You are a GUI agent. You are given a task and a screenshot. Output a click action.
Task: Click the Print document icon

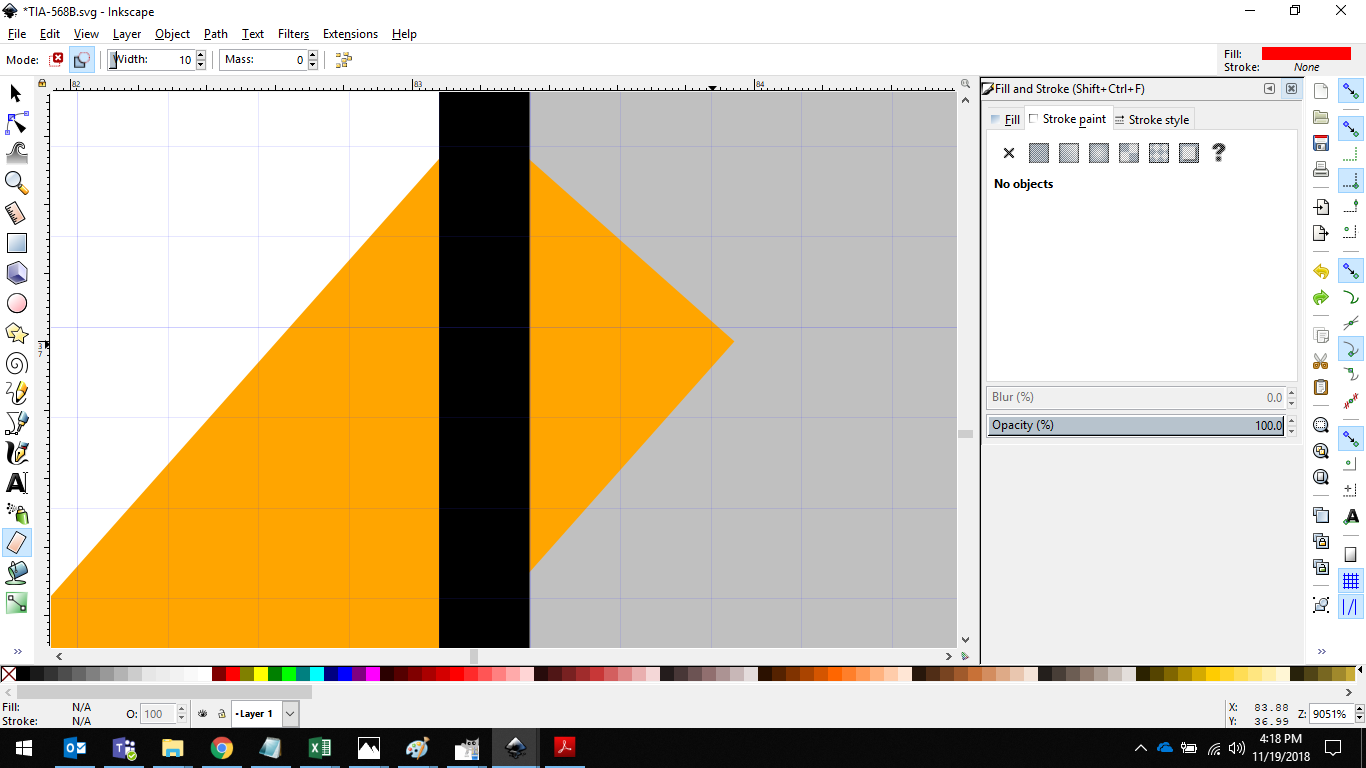[1321, 169]
